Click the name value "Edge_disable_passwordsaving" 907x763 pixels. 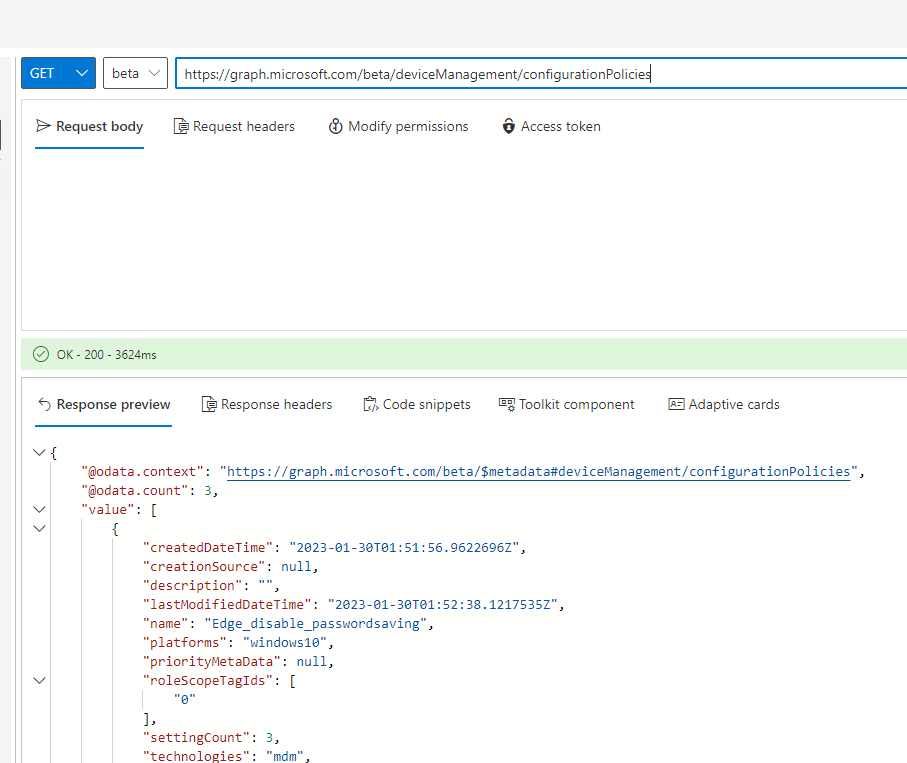tap(316, 624)
